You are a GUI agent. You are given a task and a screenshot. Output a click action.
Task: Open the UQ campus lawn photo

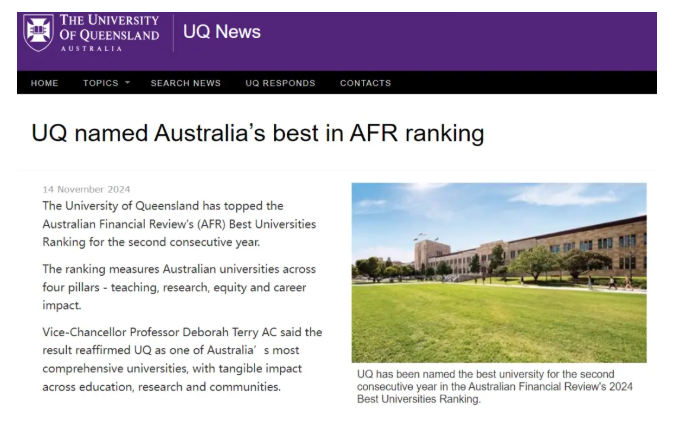pyautogui.click(x=499, y=272)
